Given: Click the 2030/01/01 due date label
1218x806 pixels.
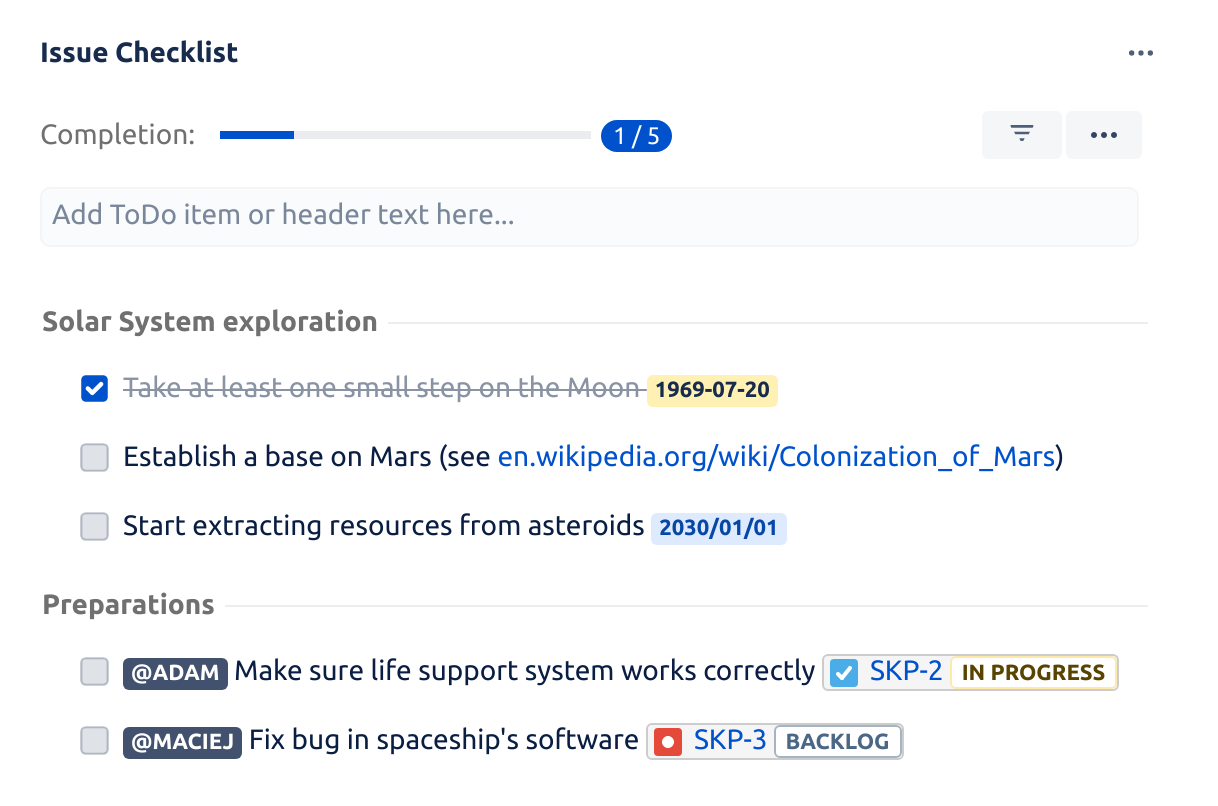Looking at the screenshot, I should tap(718, 528).
